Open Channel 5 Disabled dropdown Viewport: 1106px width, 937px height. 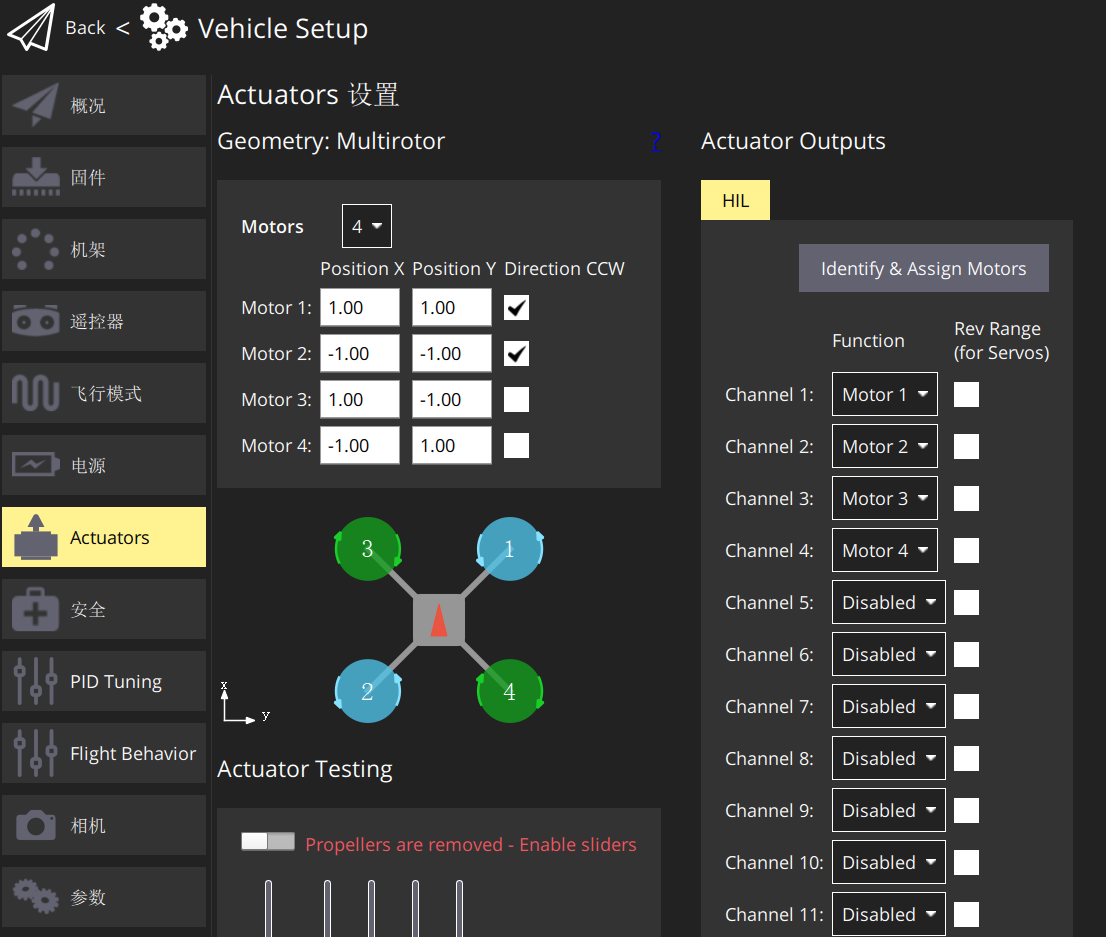(889, 603)
